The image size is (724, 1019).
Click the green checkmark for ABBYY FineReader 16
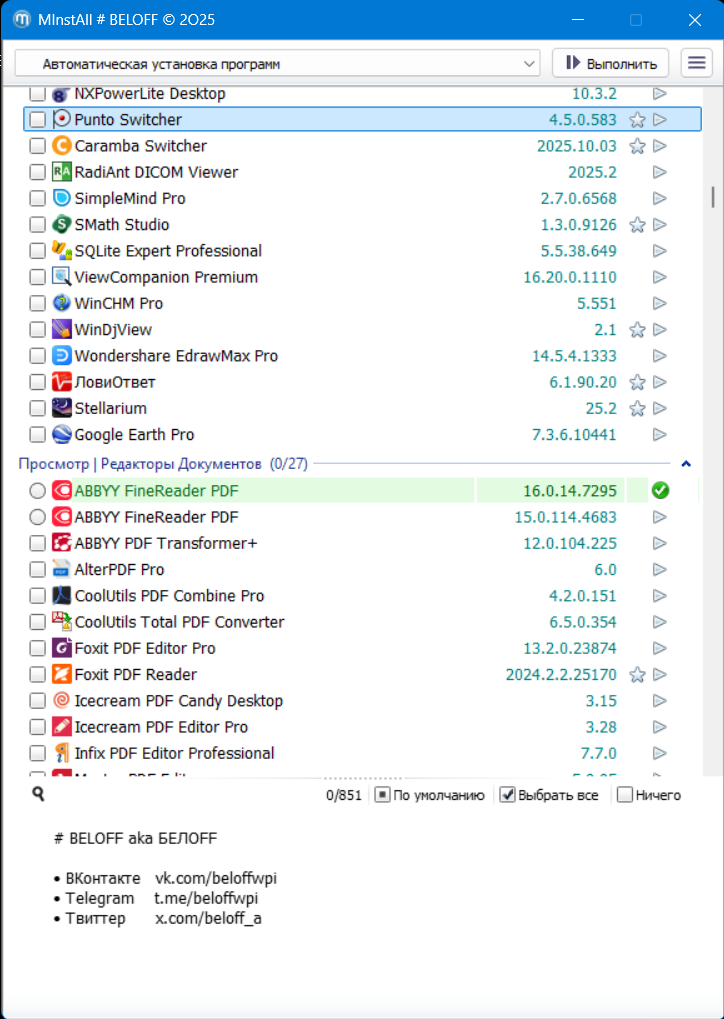pos(659,491)
